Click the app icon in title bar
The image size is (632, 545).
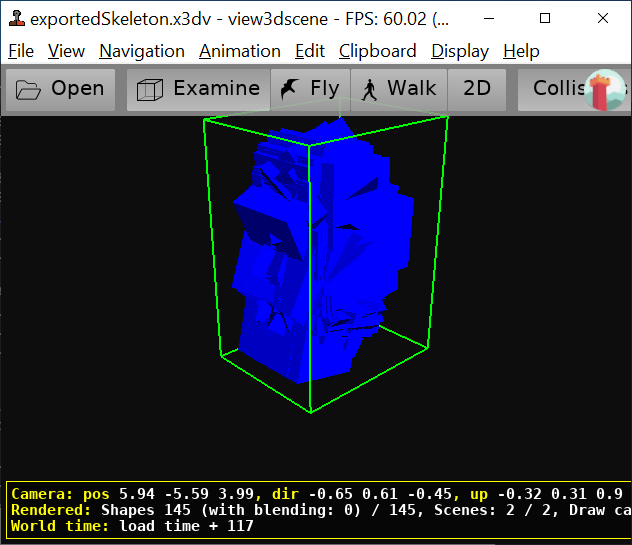pyautogui.click(x=15, y=18)
